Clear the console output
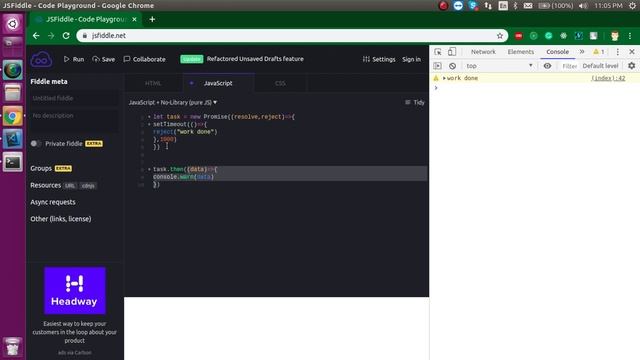 (x=452, y=66)
